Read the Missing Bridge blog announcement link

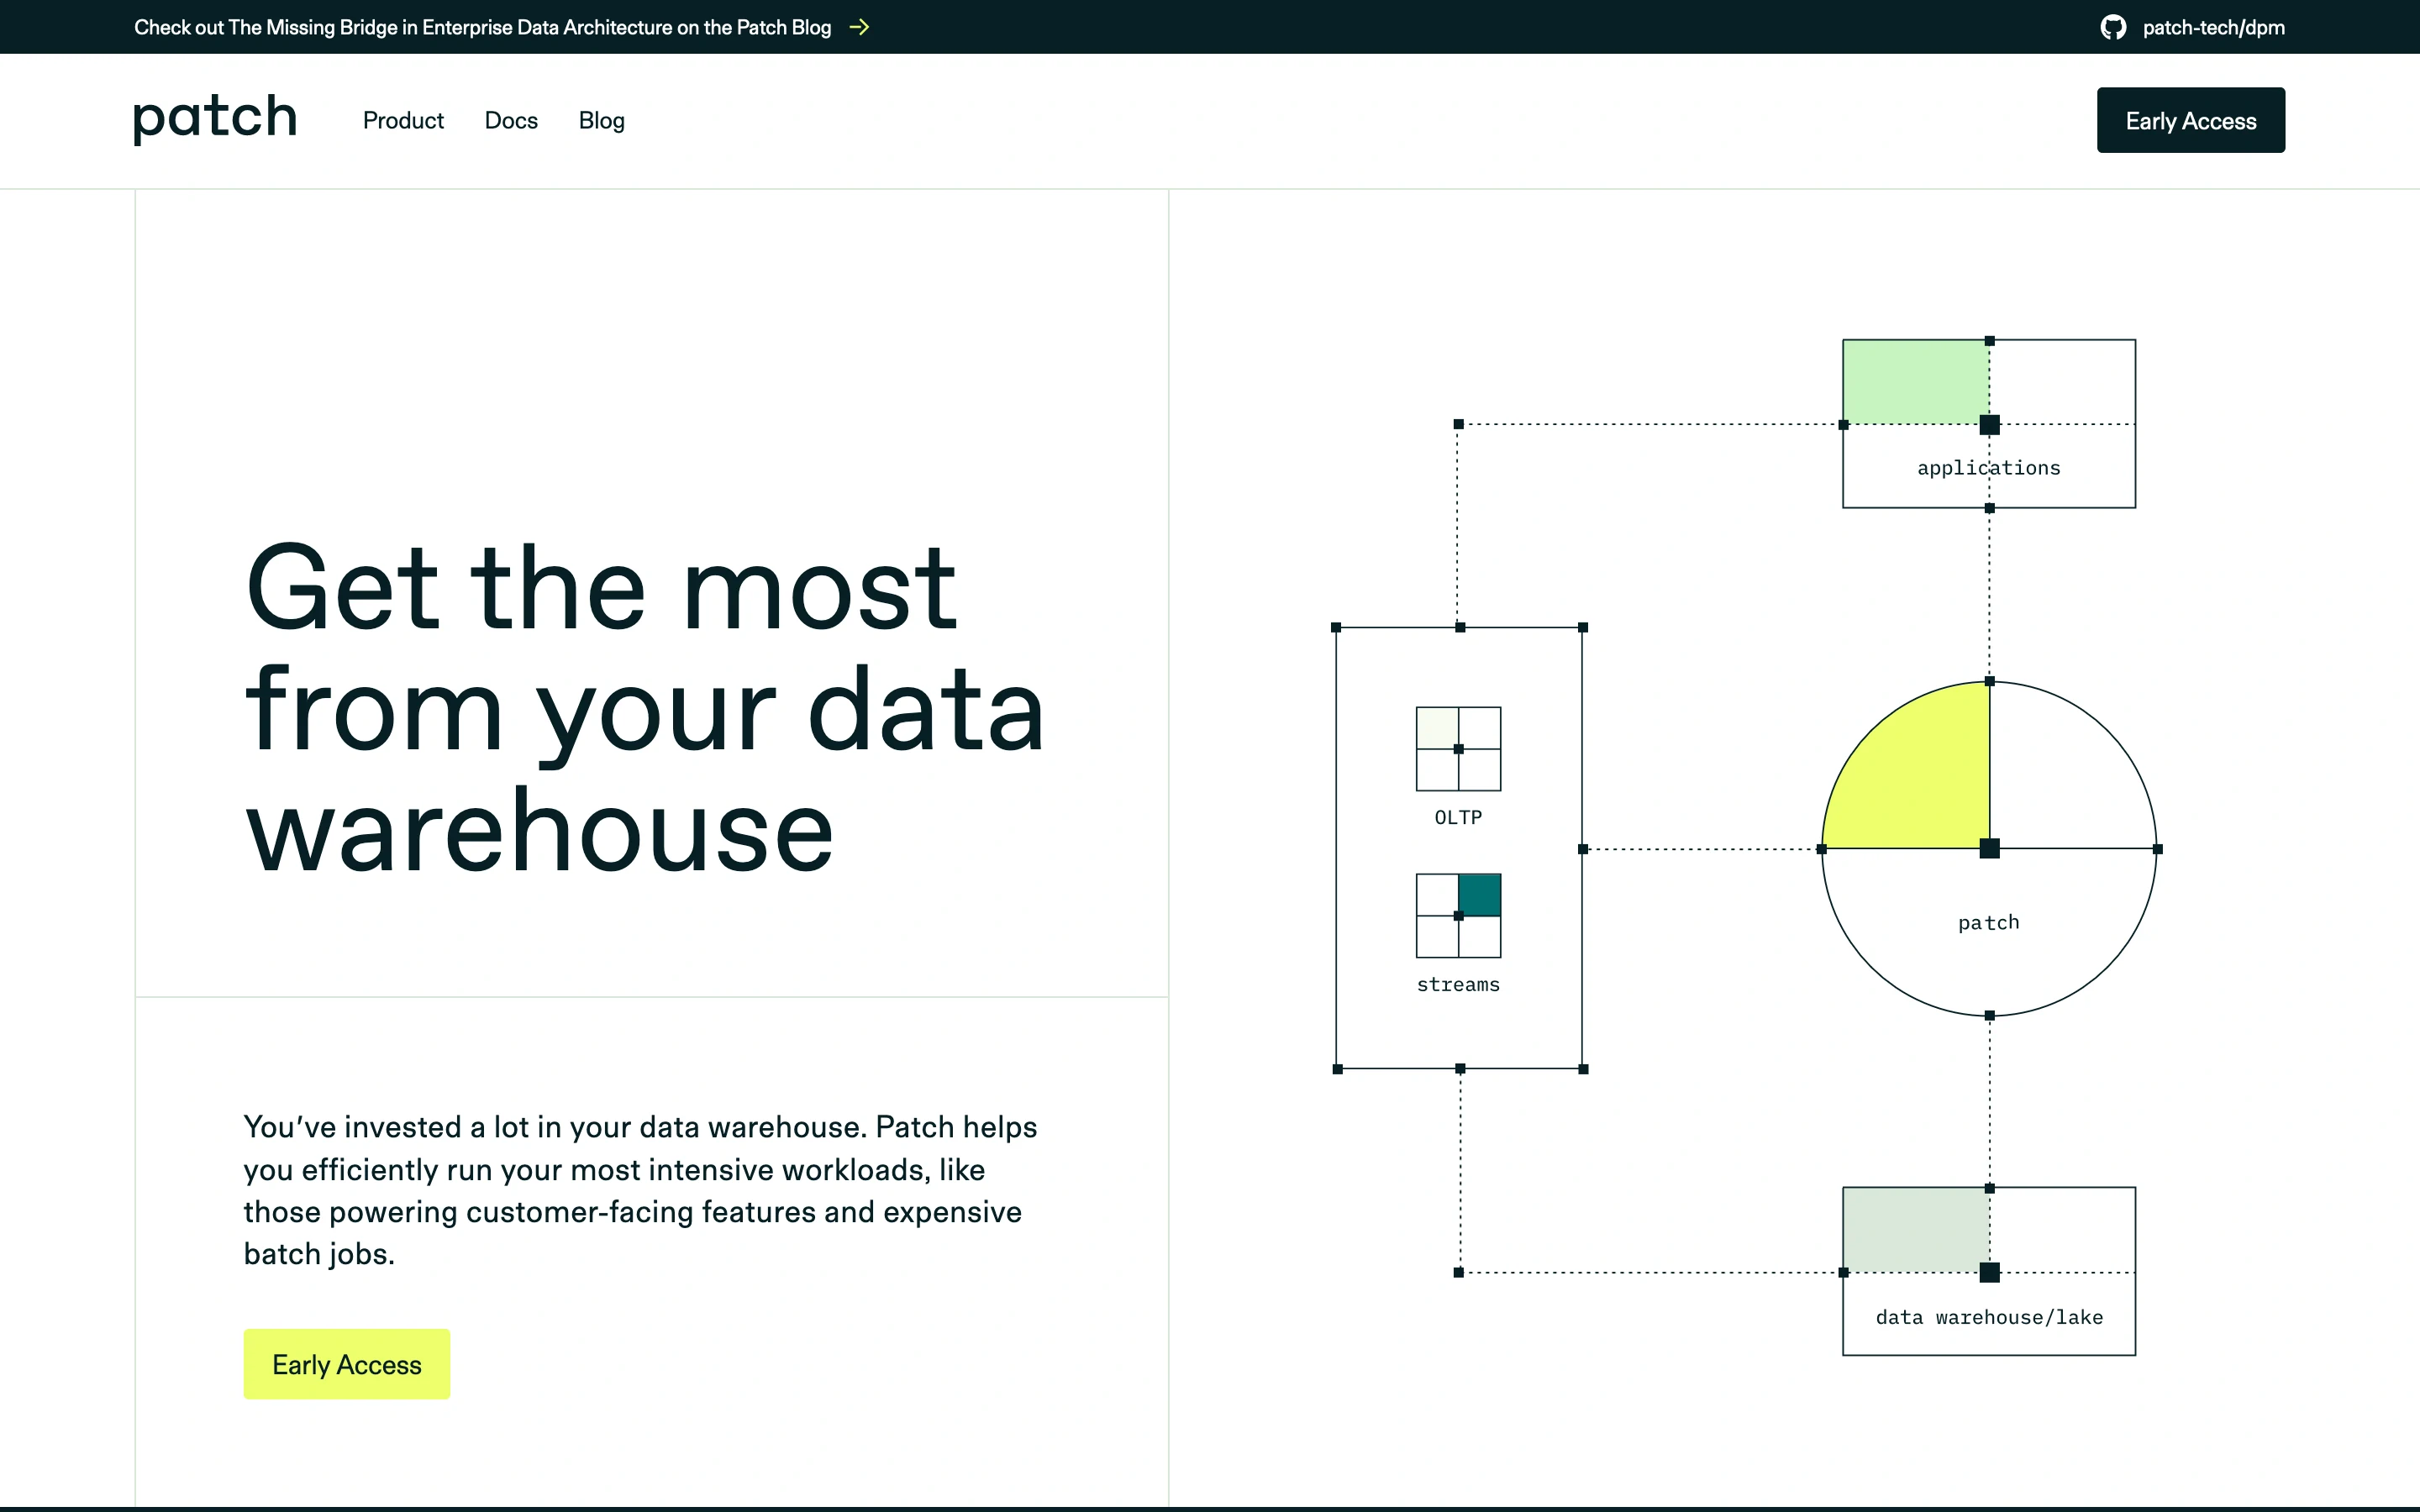[482, 27]
